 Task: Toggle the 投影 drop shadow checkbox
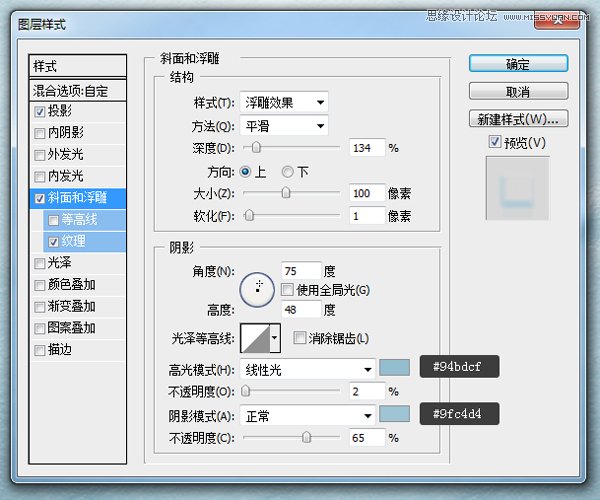click(40, 112)
